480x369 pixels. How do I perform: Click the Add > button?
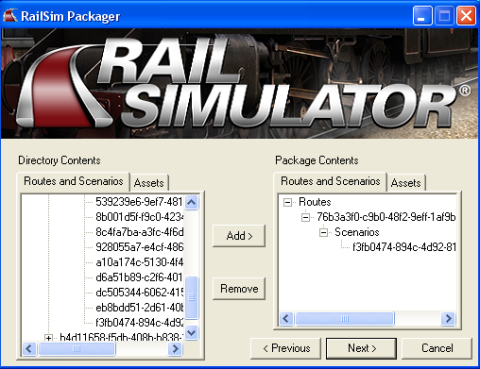pyautogui.click(x=239, y=236)
